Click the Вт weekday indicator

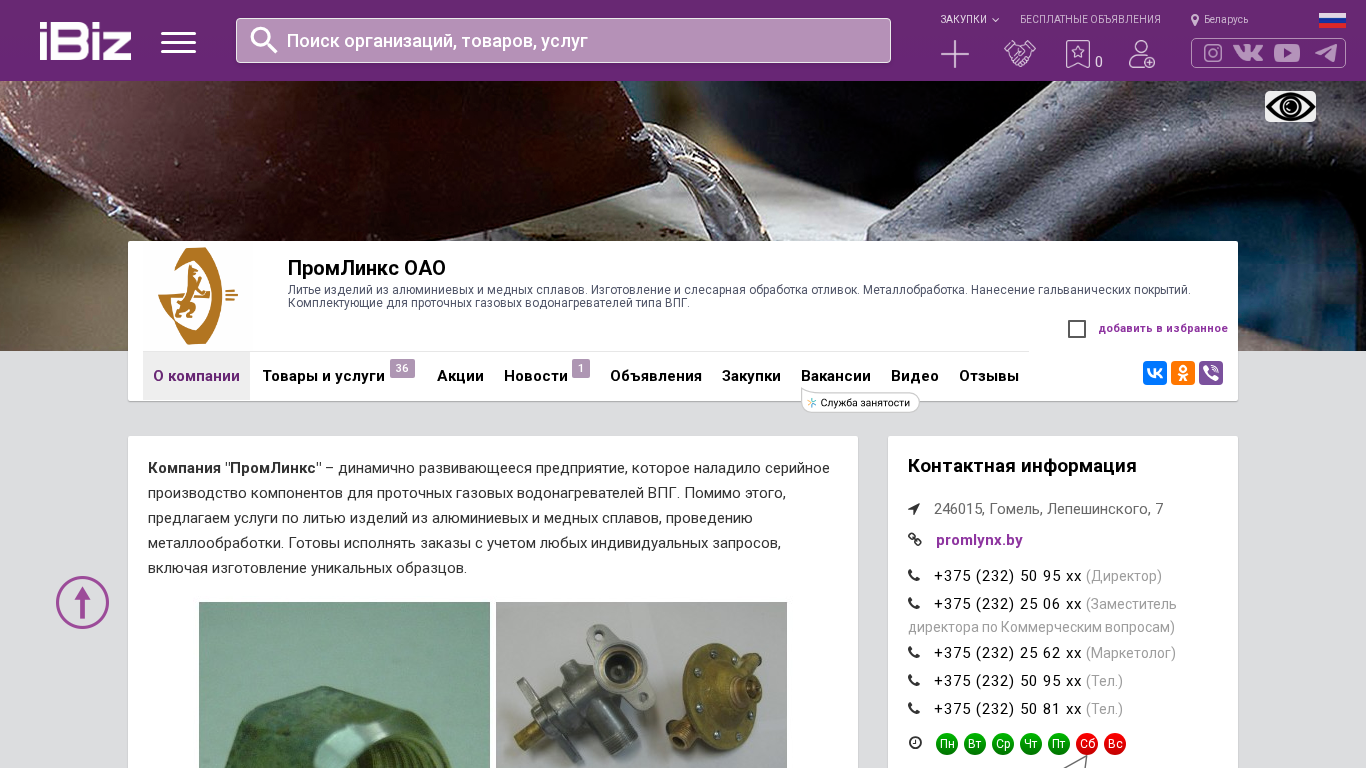pos(975,744)
